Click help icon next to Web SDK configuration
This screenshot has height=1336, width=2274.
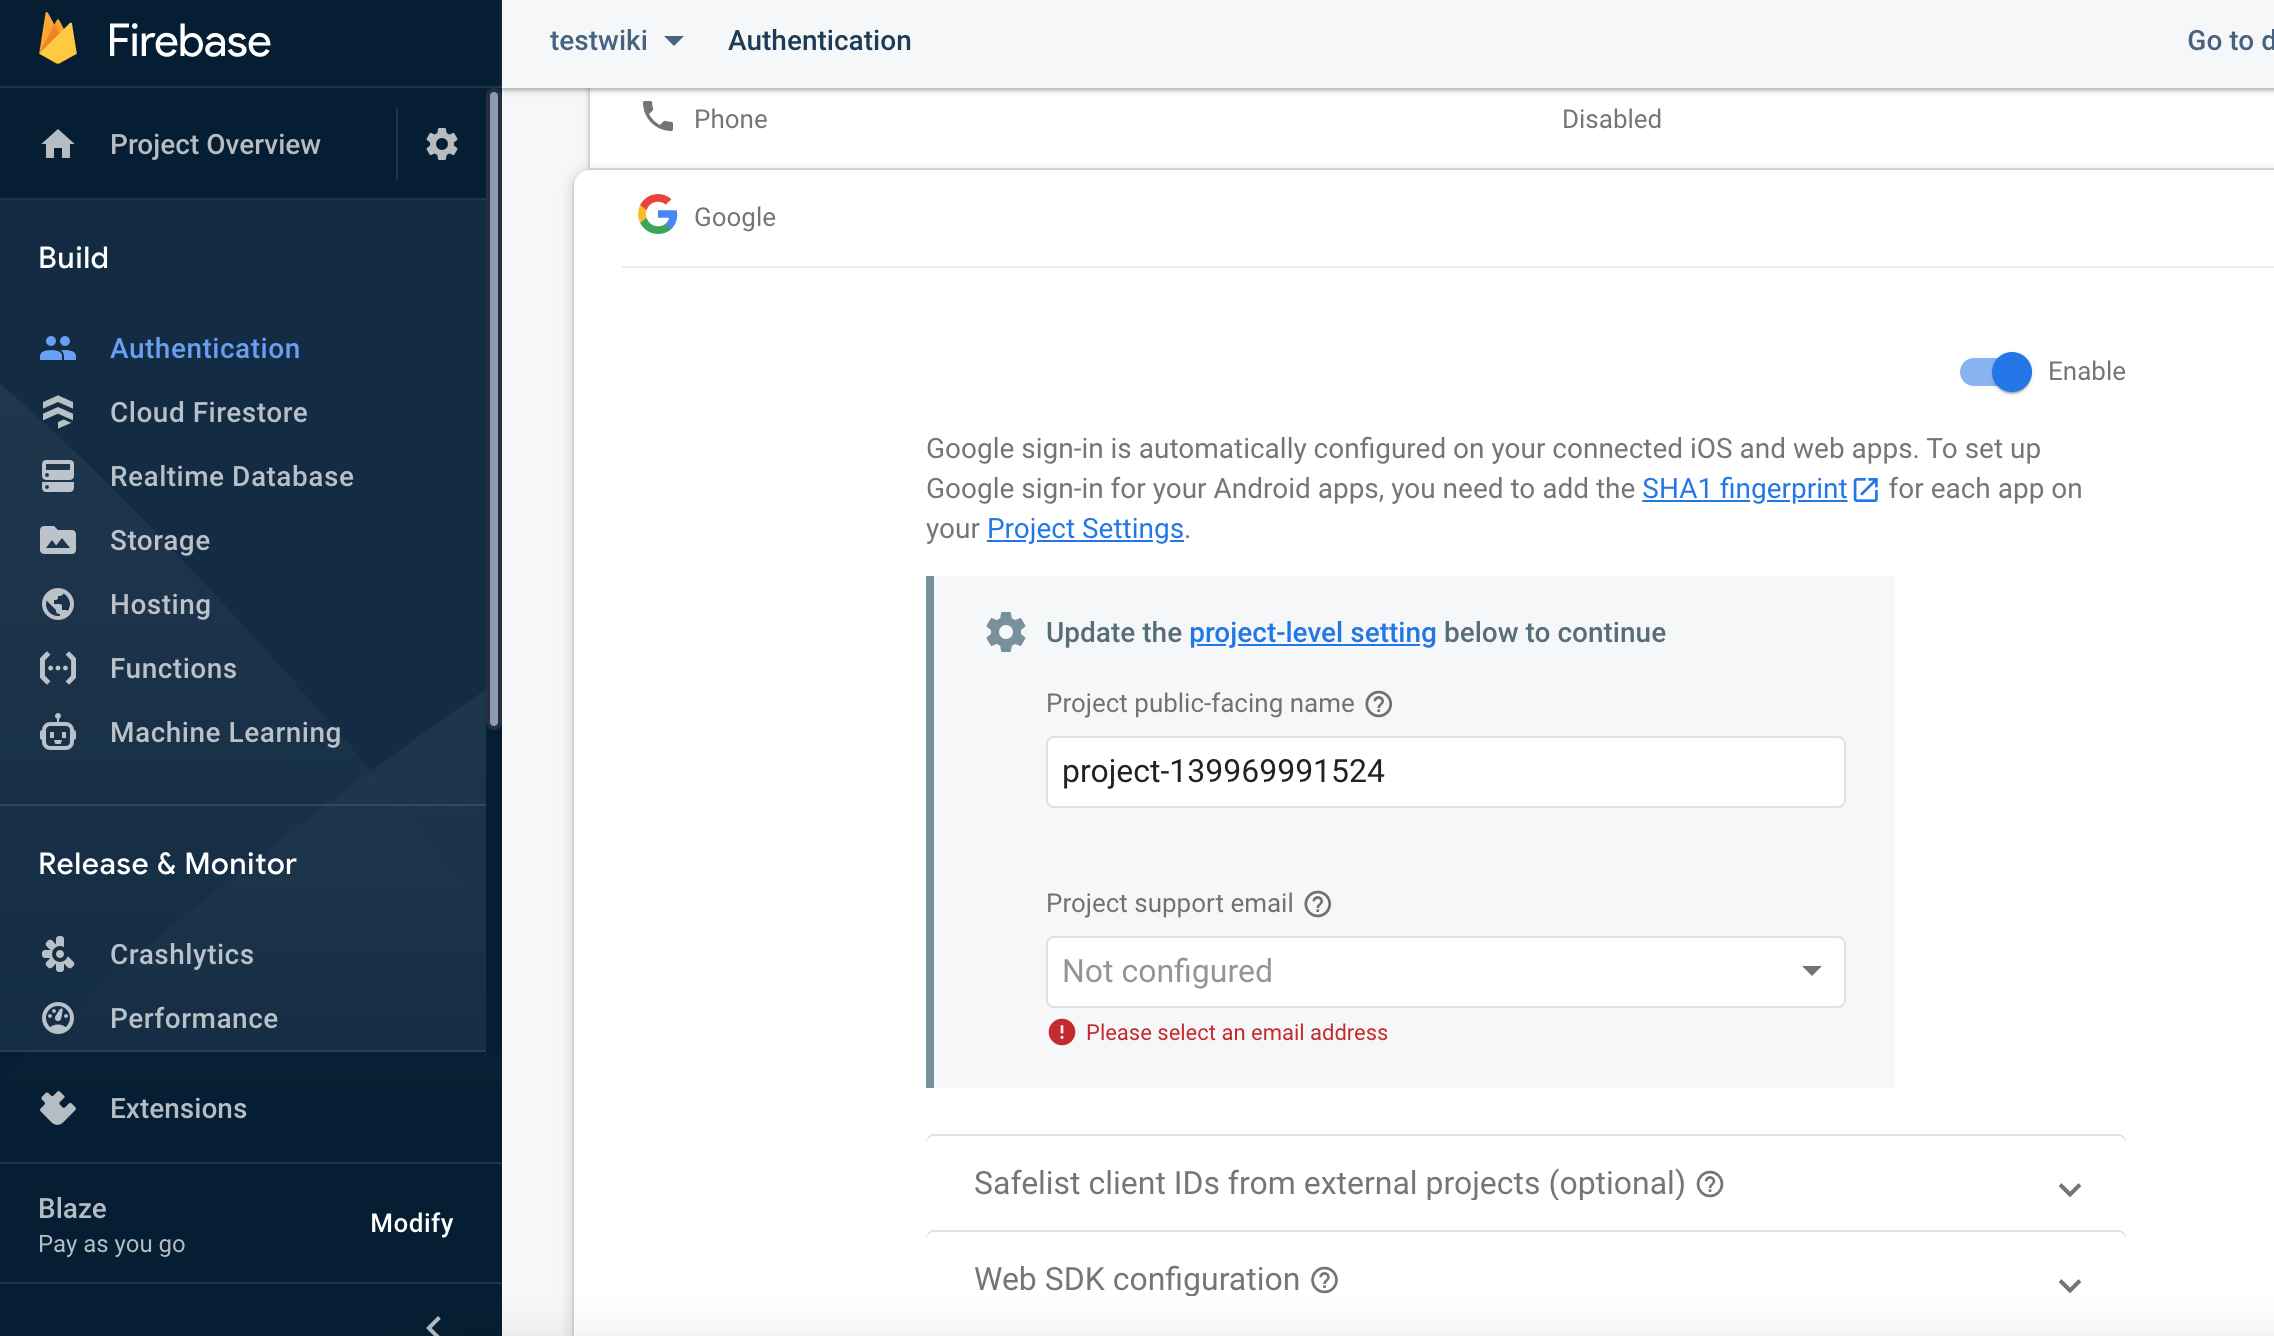[x=1325, y=1280]
